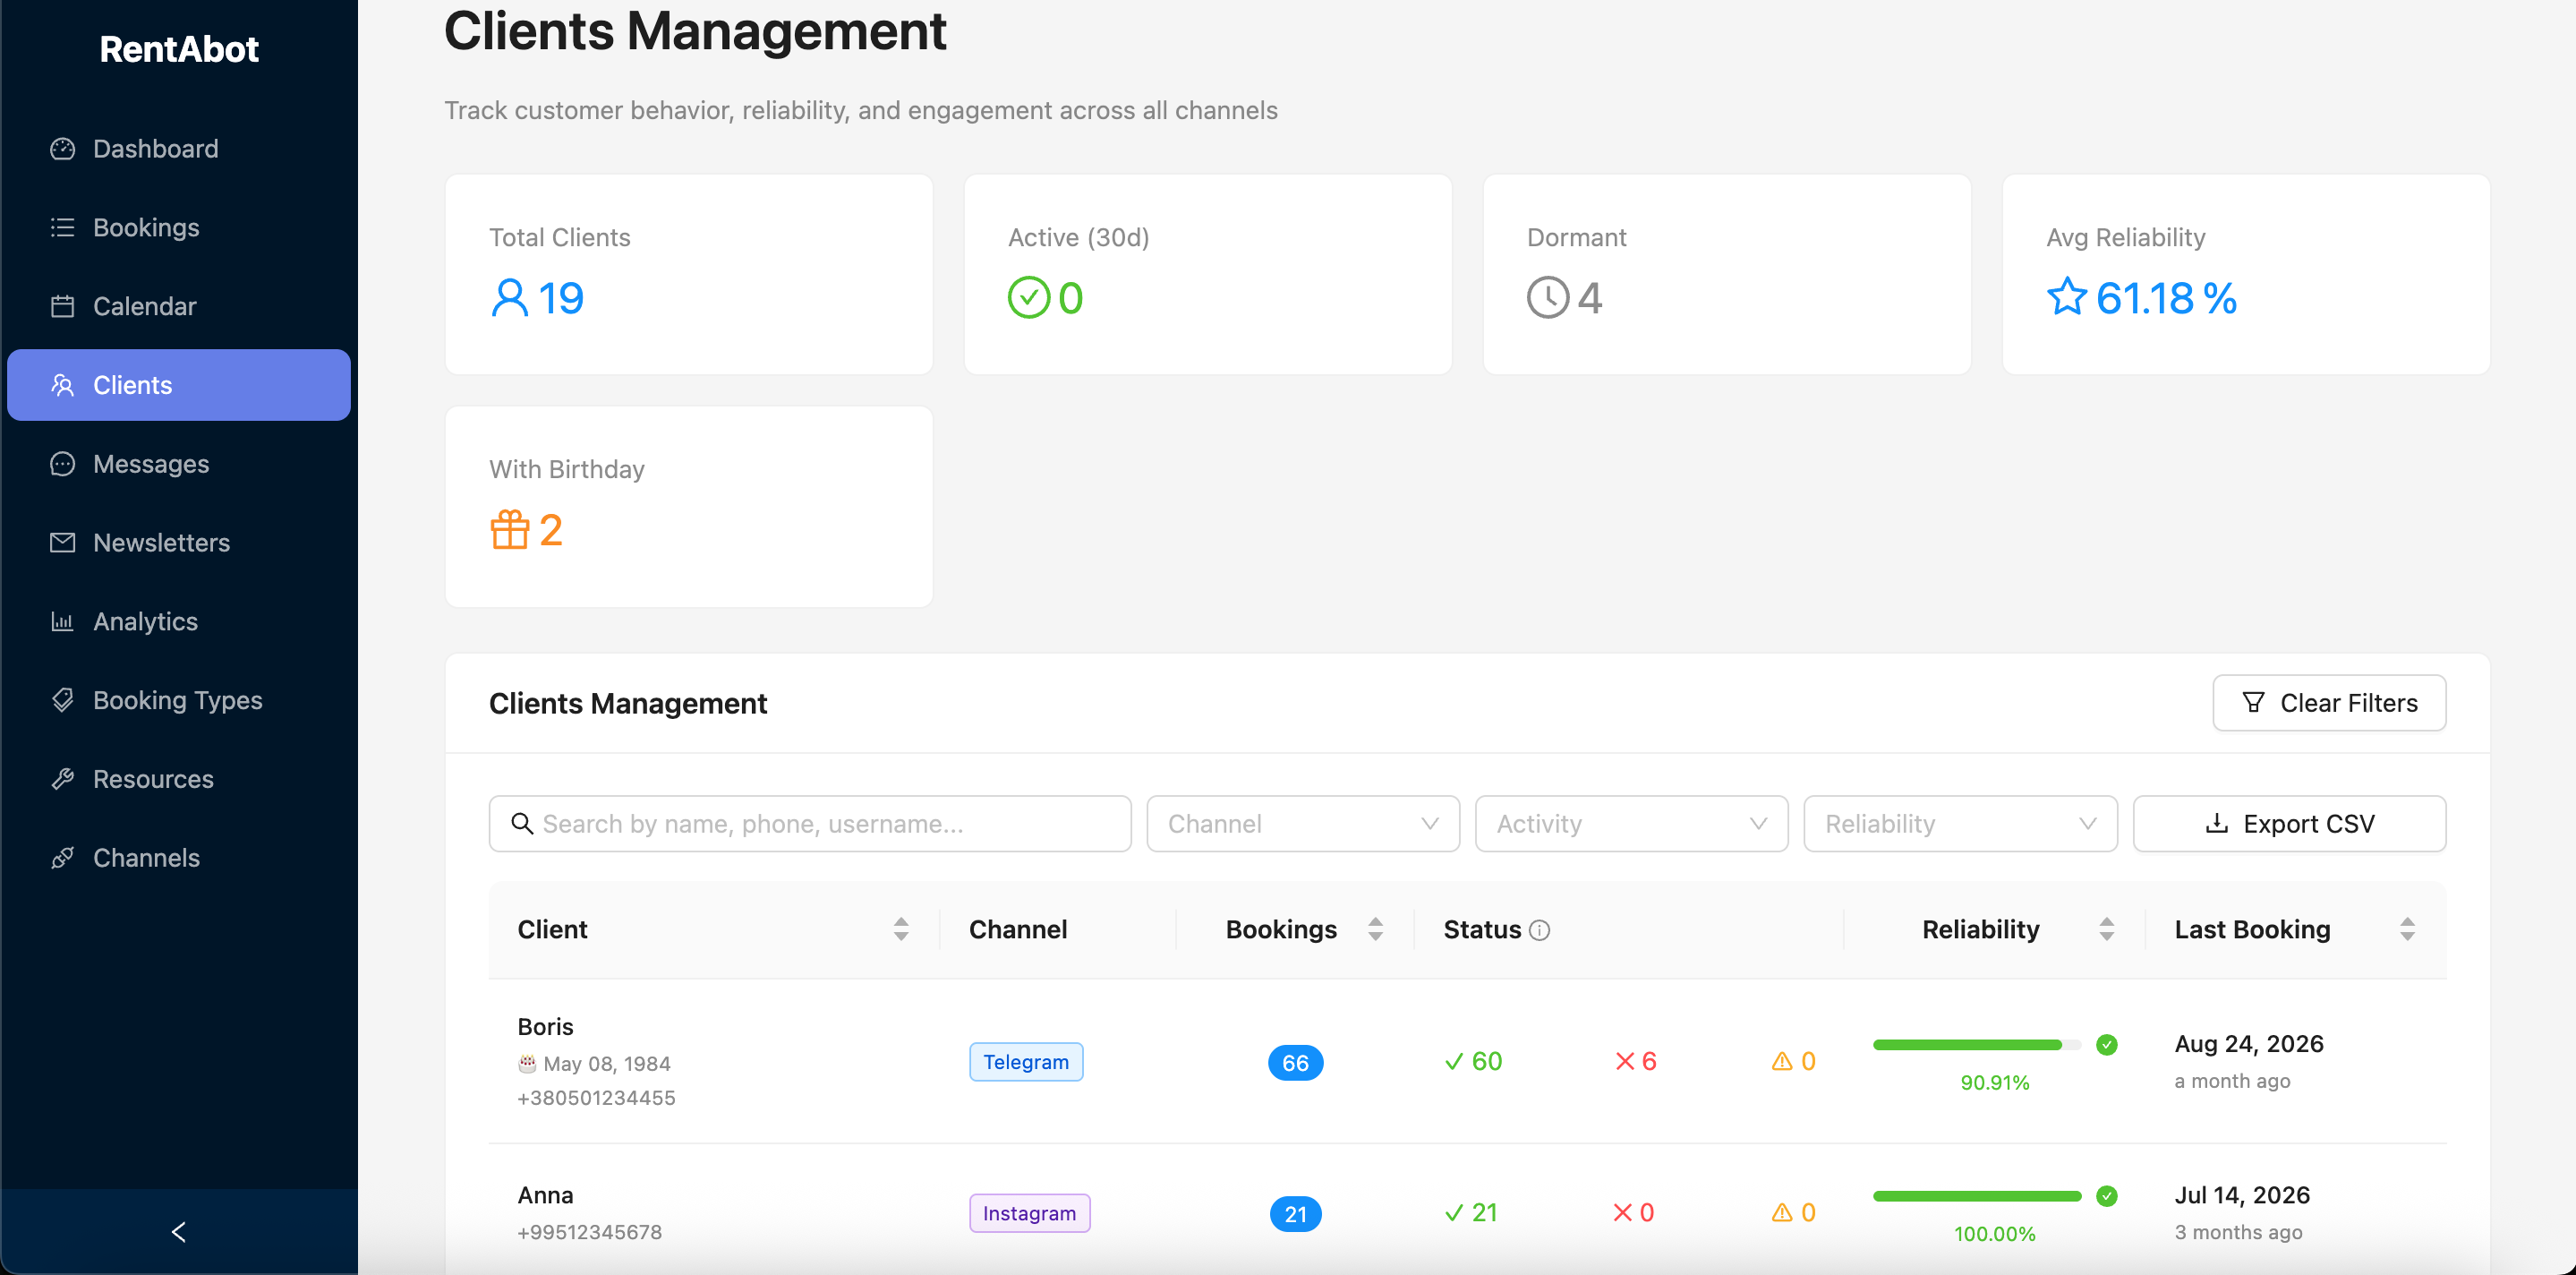
Task: Open the Channel filter dropdown
Action: (x=1303, y=824)
